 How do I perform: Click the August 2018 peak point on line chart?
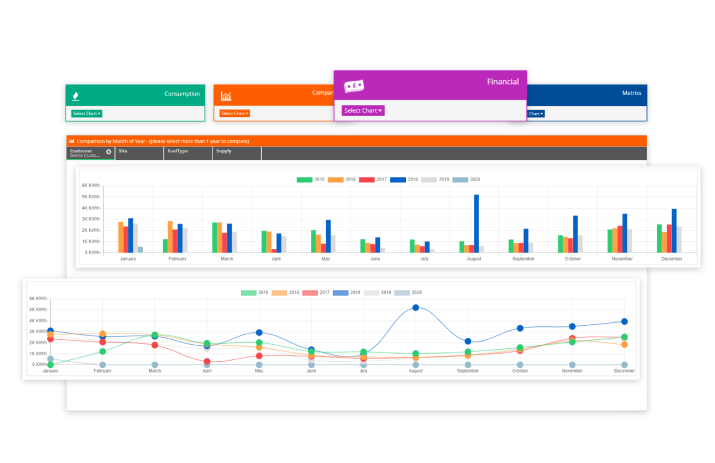point(415,308)
